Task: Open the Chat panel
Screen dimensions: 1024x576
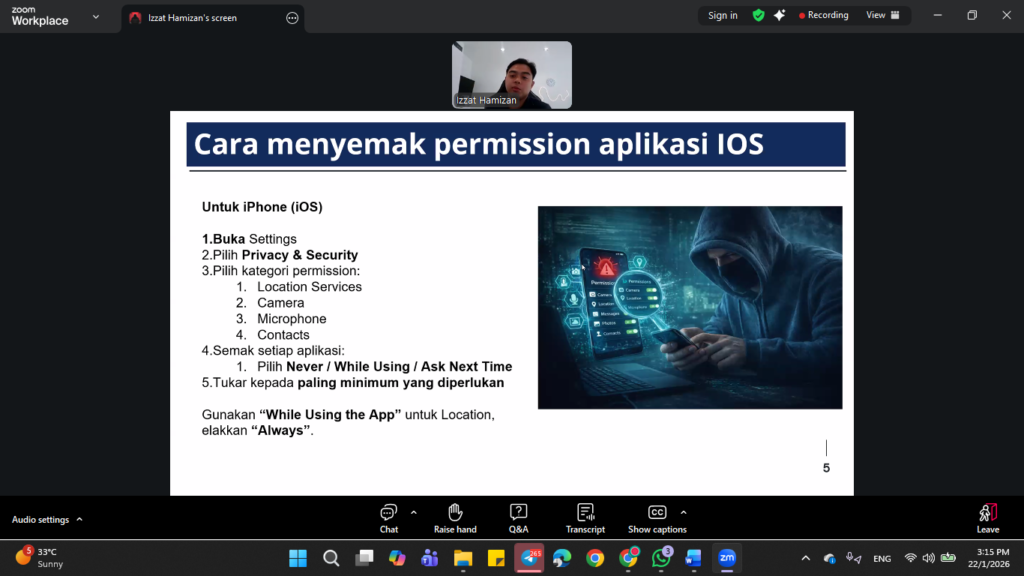Action: click(389, 517)
